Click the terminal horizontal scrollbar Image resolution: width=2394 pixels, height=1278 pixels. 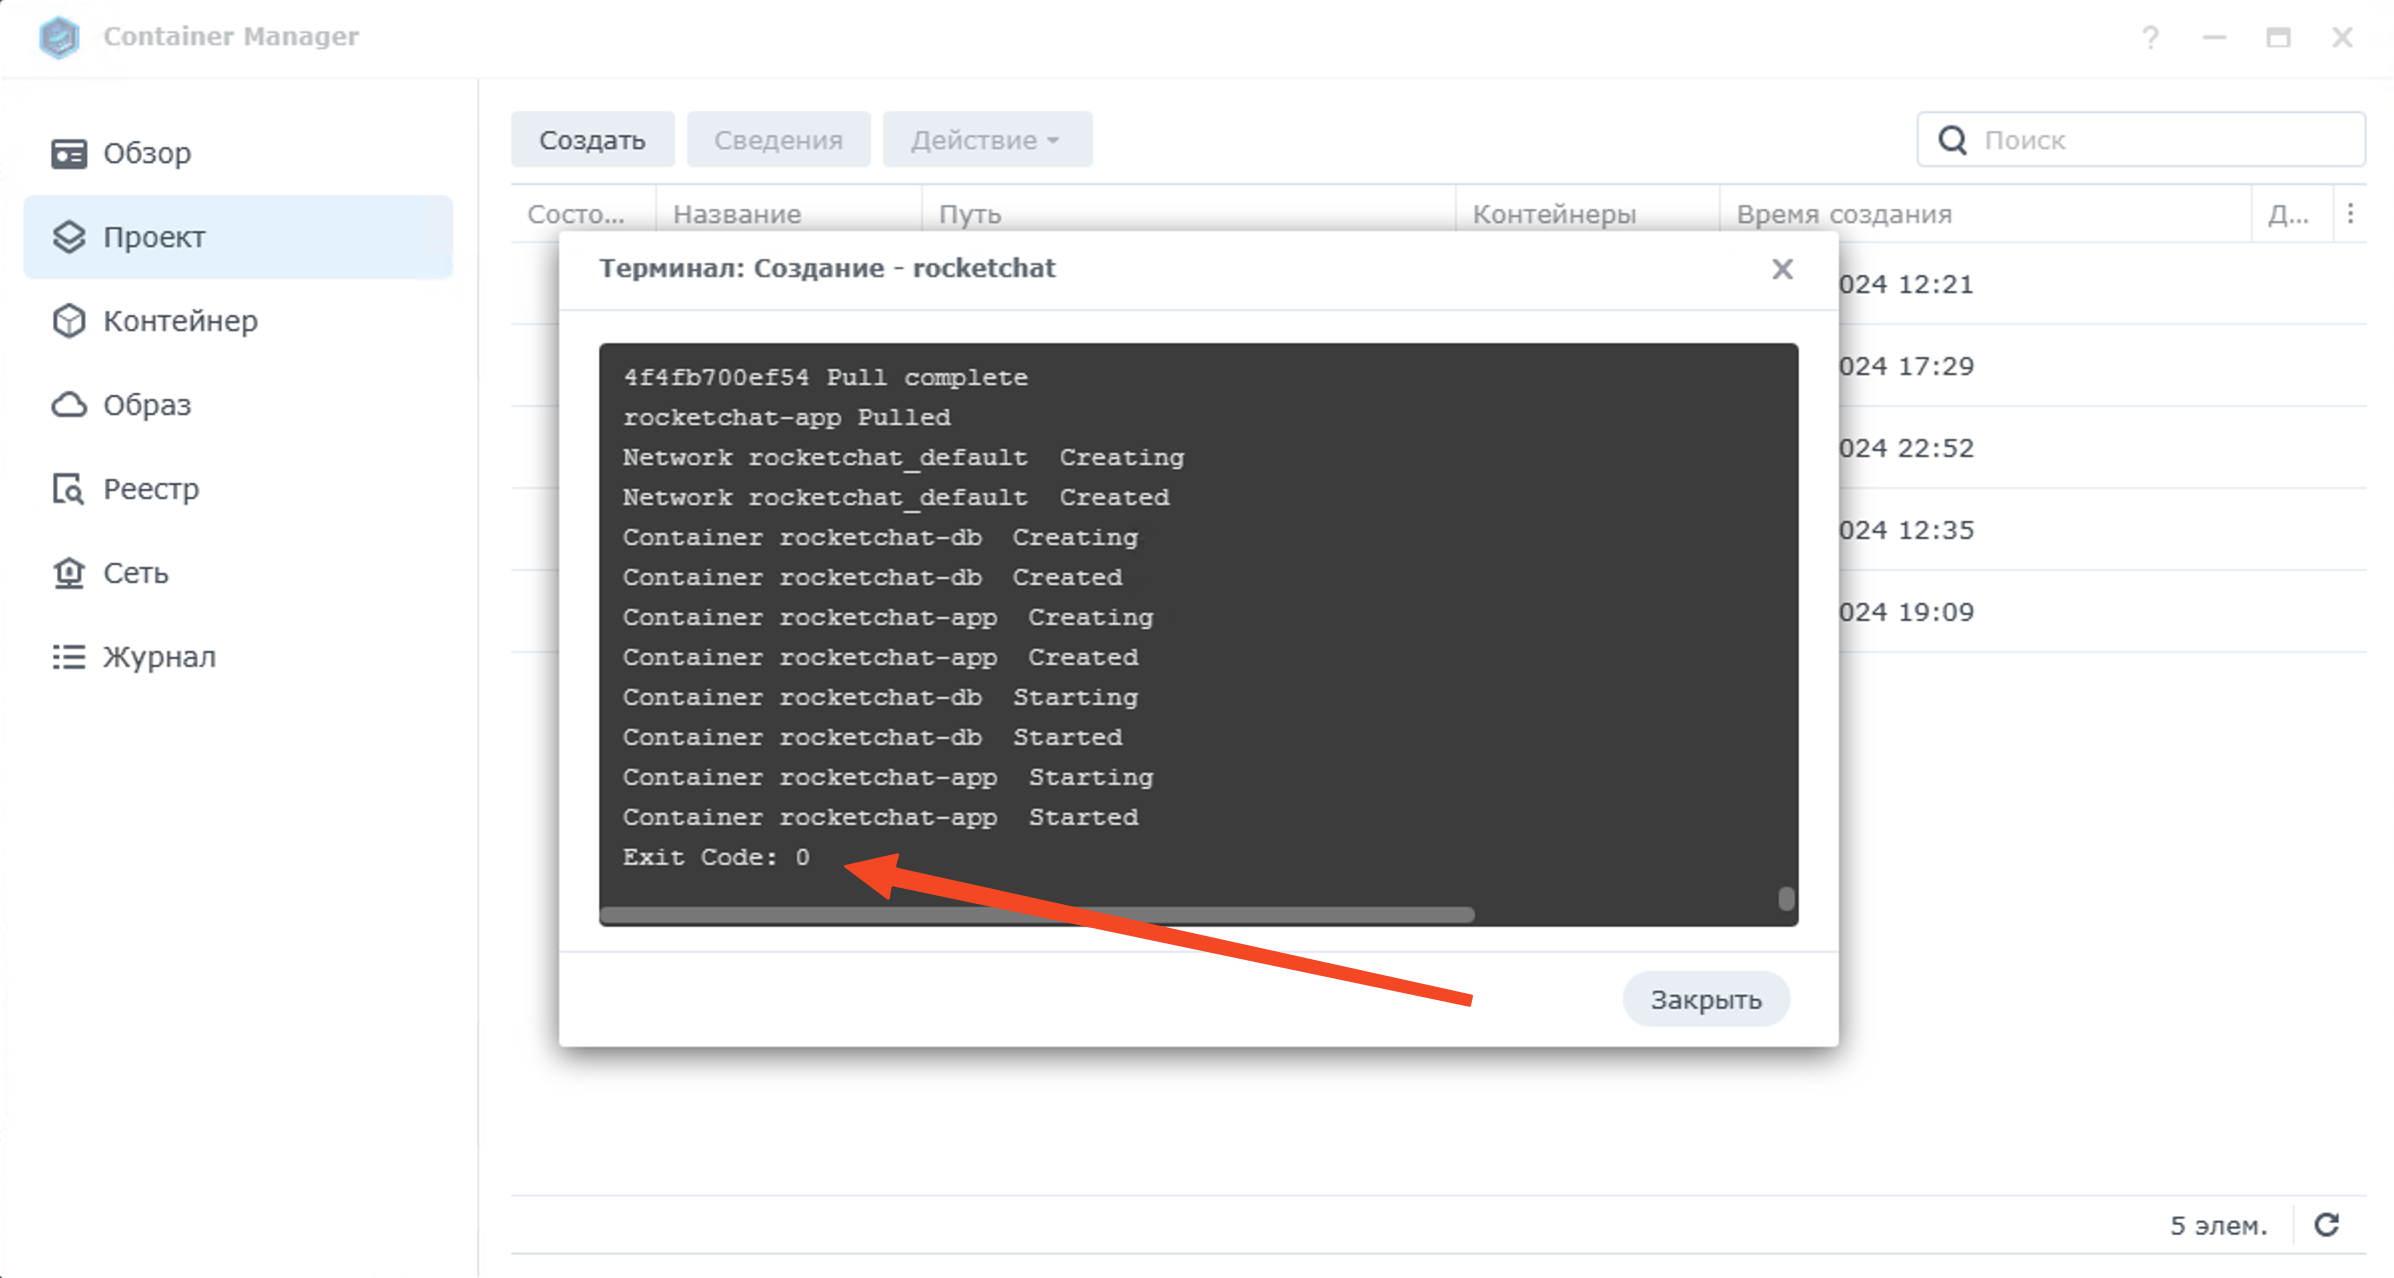[1037, 915]
